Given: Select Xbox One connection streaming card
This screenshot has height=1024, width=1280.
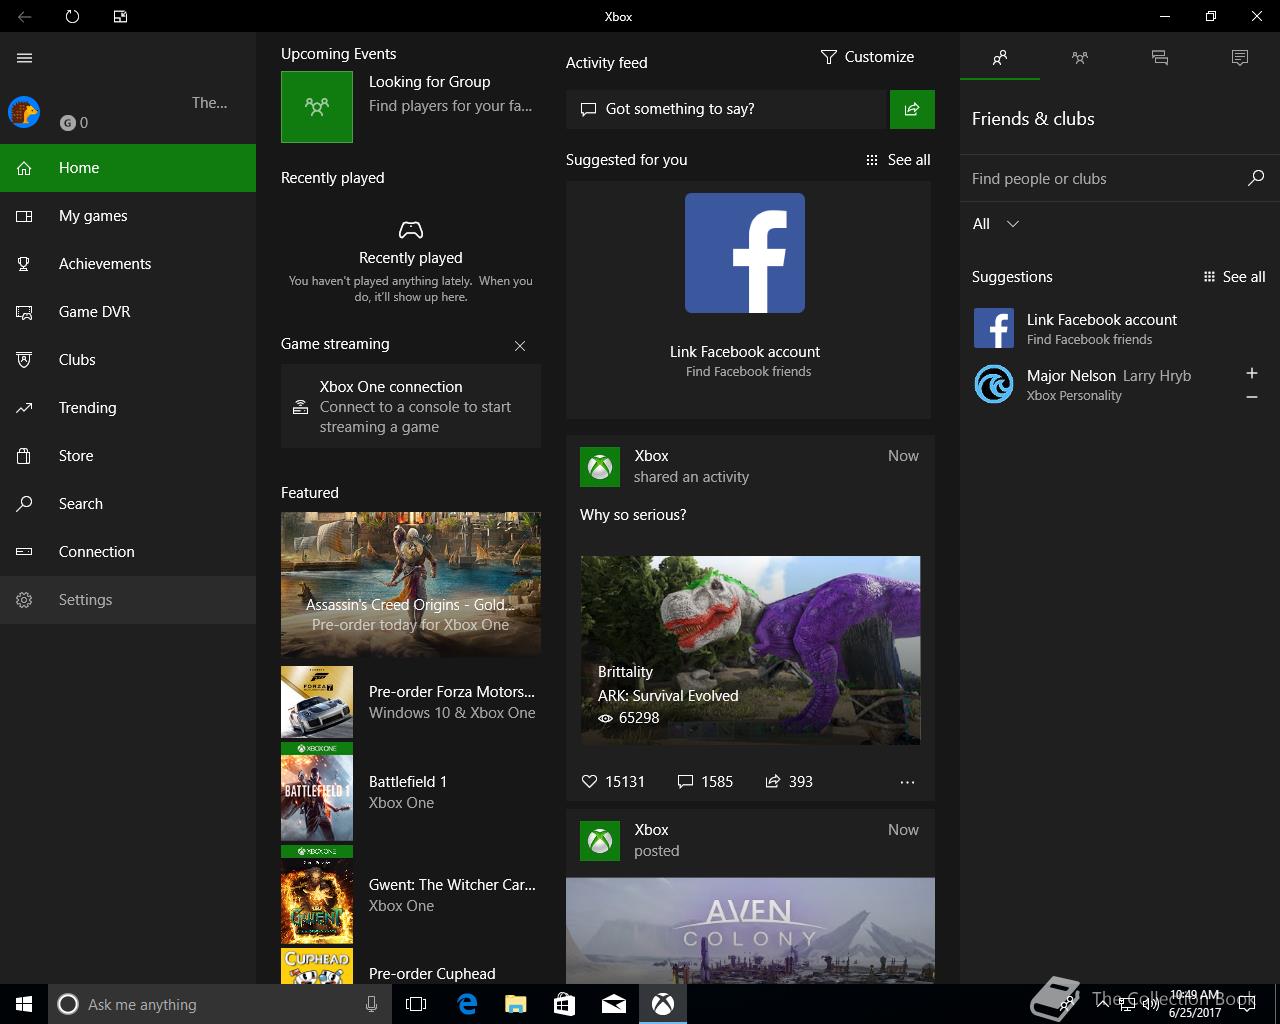Looking at the screenshot, I should coord(411,406).
